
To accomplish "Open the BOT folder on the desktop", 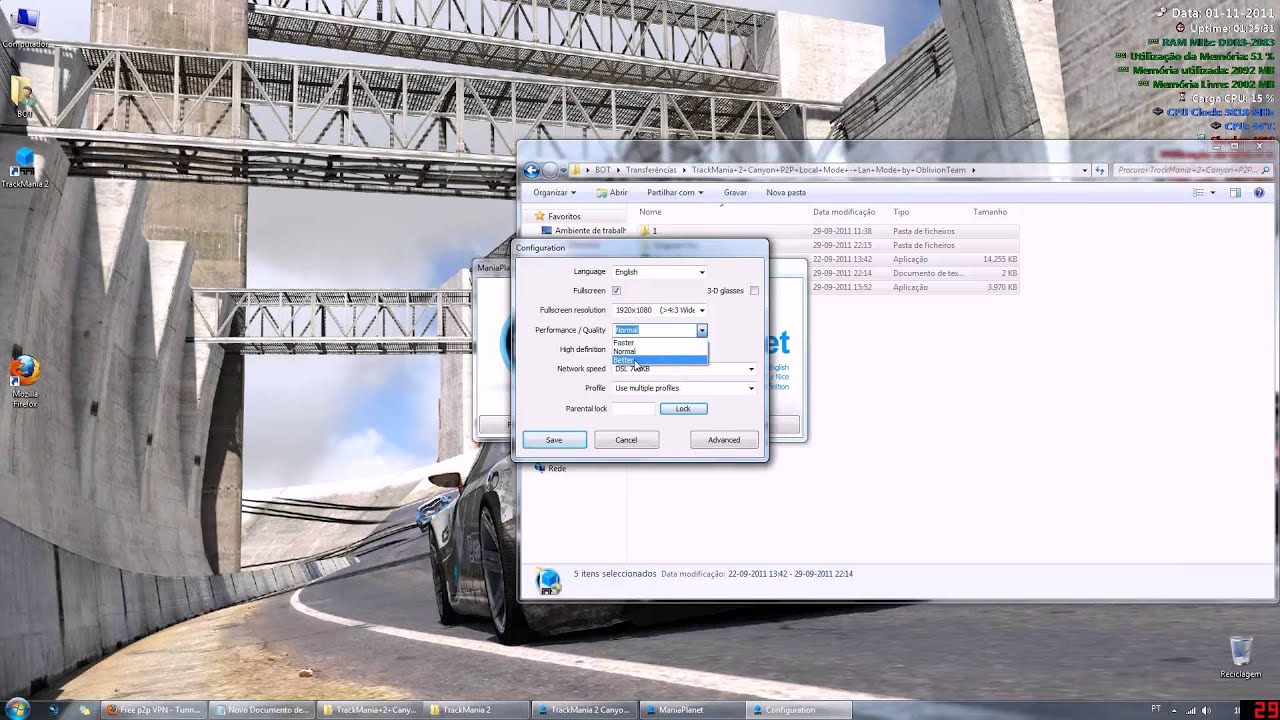I will [24, 97].
